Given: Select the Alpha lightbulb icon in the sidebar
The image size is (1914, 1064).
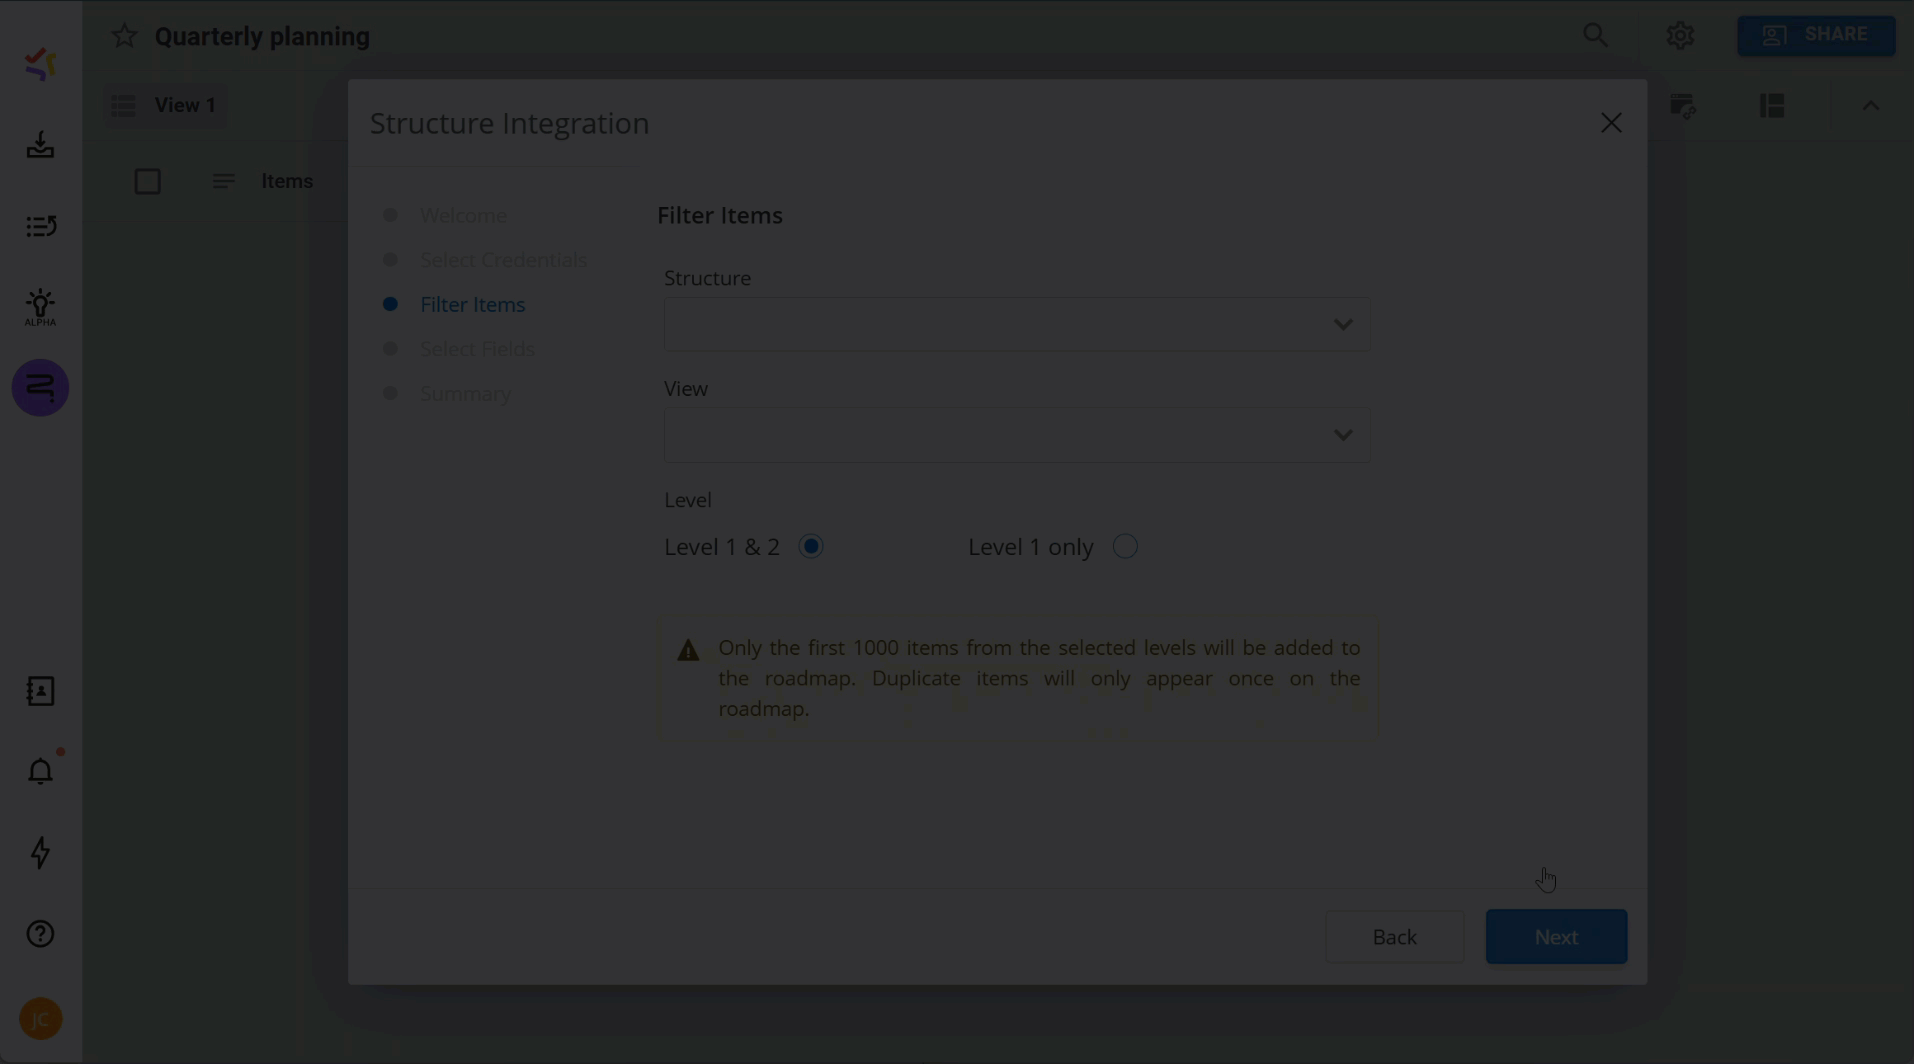Looking at the screenshot, I should (x=40, y=305).
